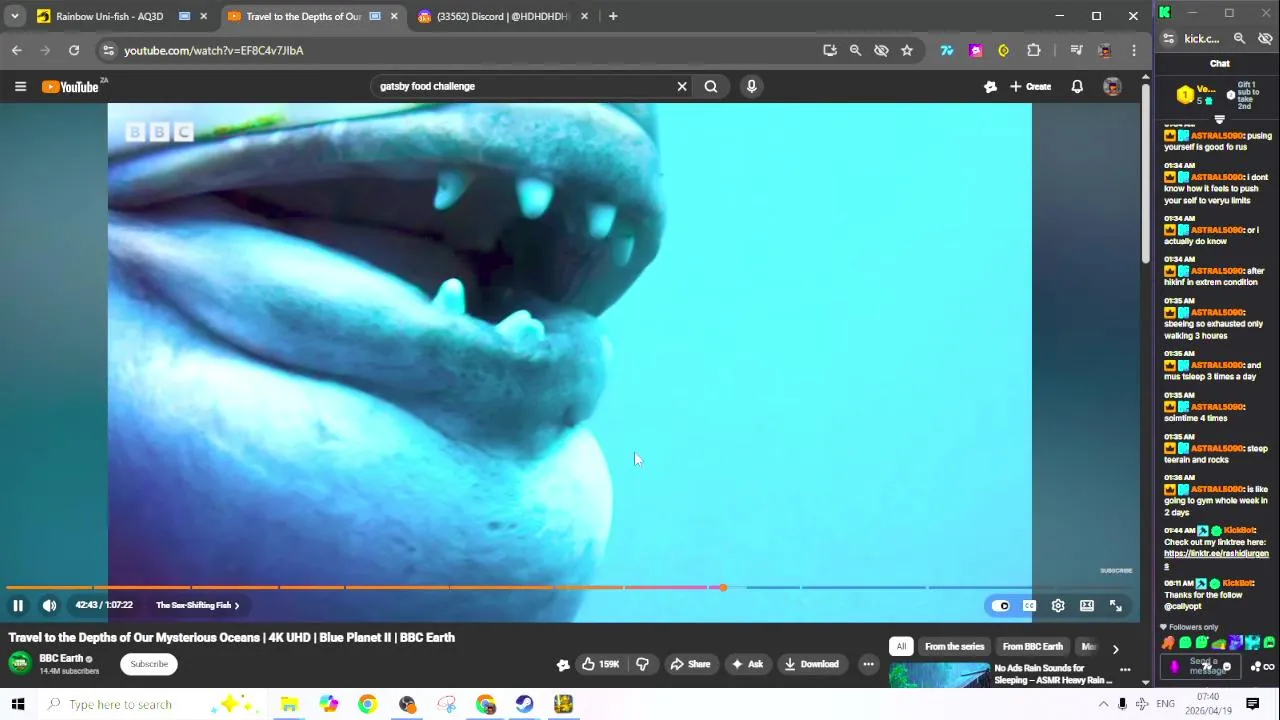The width and height of the screenshot is (1280, 720).
Task: Subscribe to BBC Earth
Action: 149,664
